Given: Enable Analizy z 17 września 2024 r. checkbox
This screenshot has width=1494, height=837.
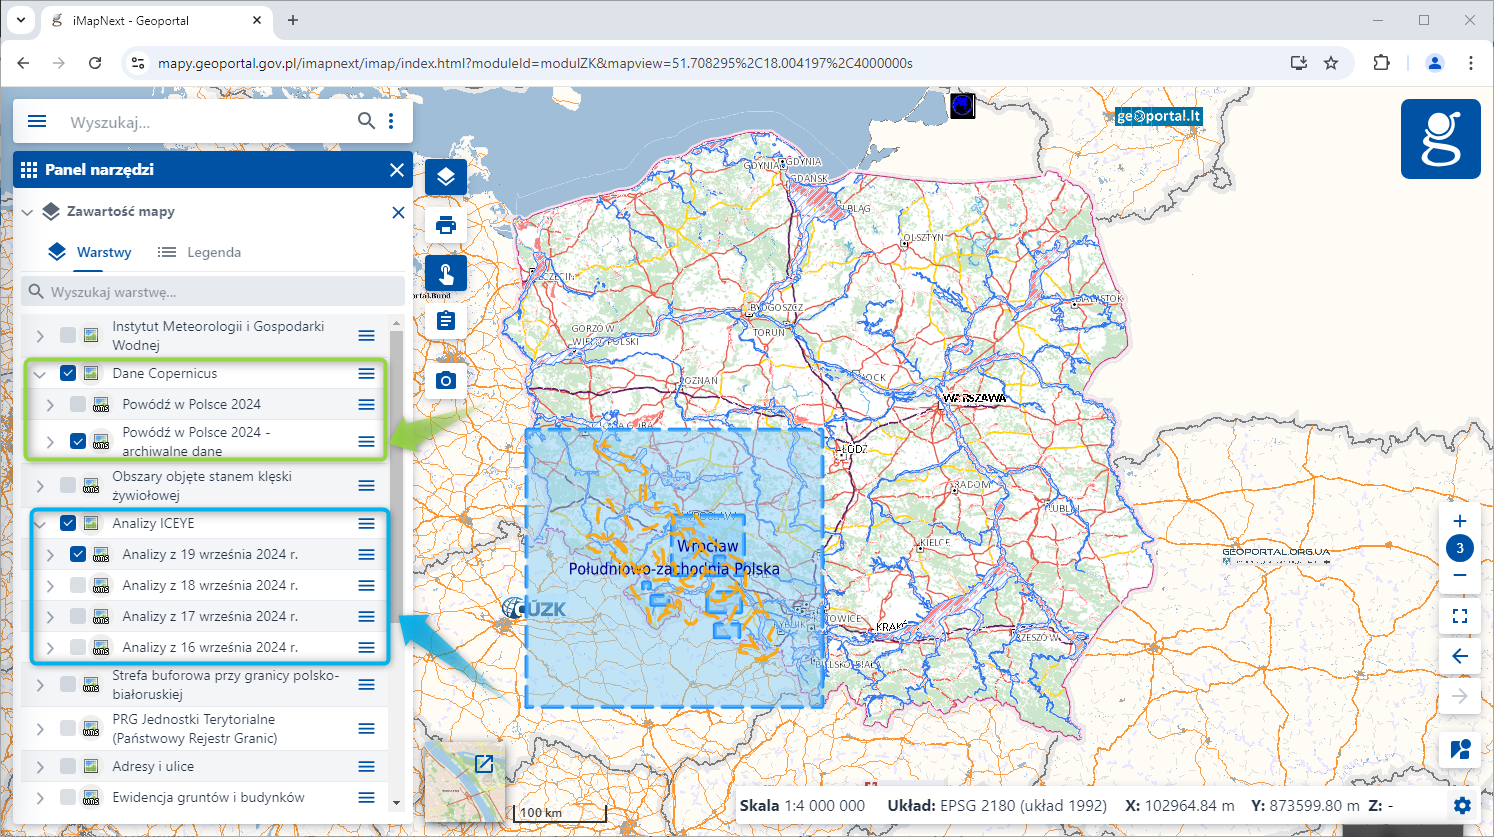Looking at the screenshot, I should tap(78, 616).
